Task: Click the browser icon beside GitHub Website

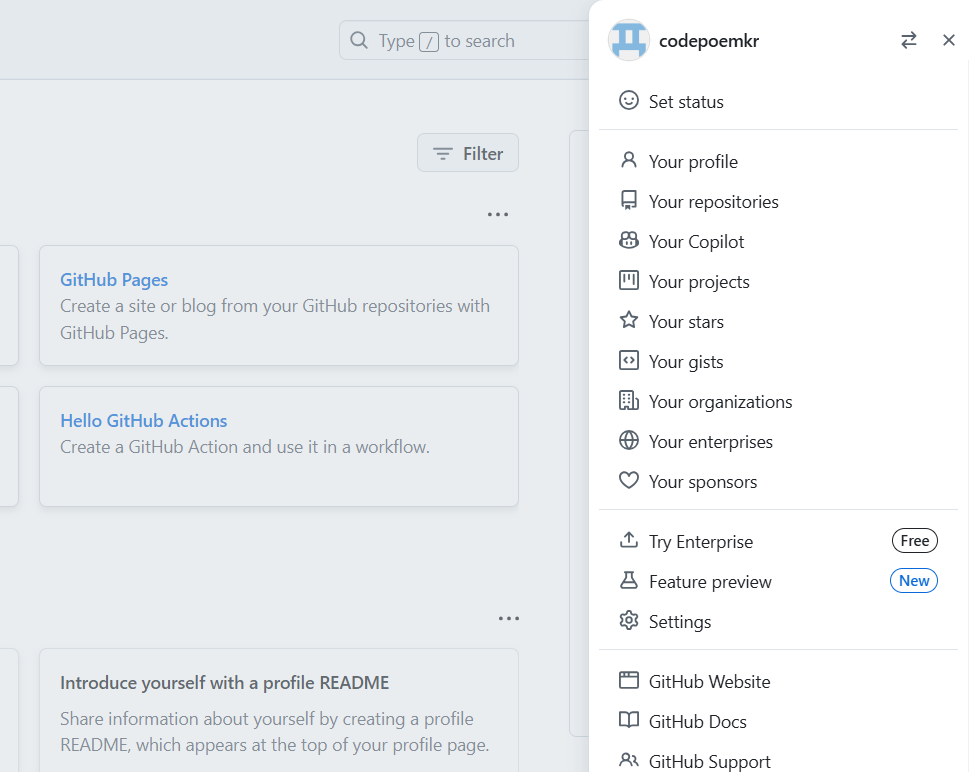Action: click(x=628, y=680)
